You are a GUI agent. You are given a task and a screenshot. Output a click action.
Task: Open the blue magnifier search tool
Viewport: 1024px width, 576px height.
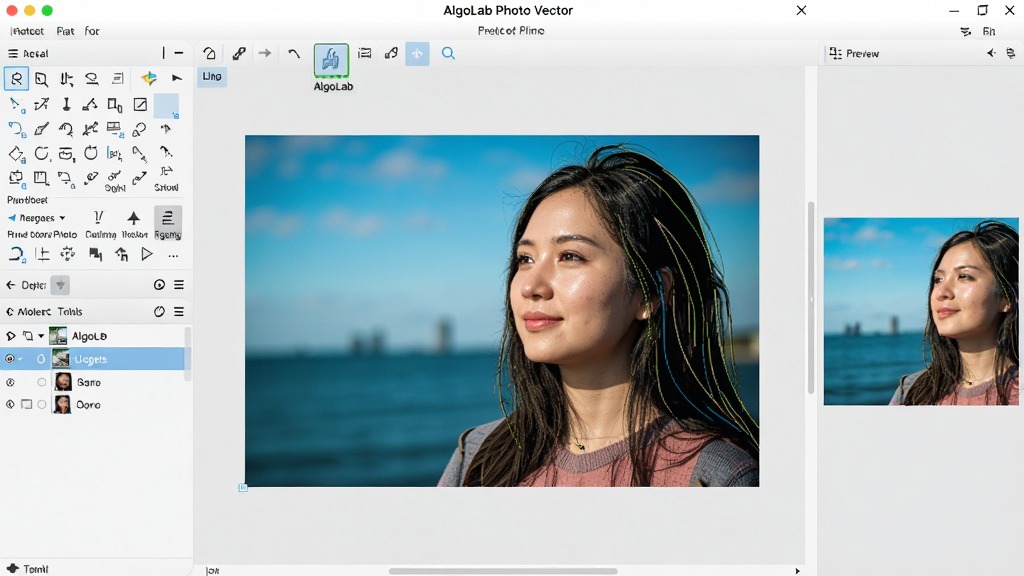[x=448, y=54]
